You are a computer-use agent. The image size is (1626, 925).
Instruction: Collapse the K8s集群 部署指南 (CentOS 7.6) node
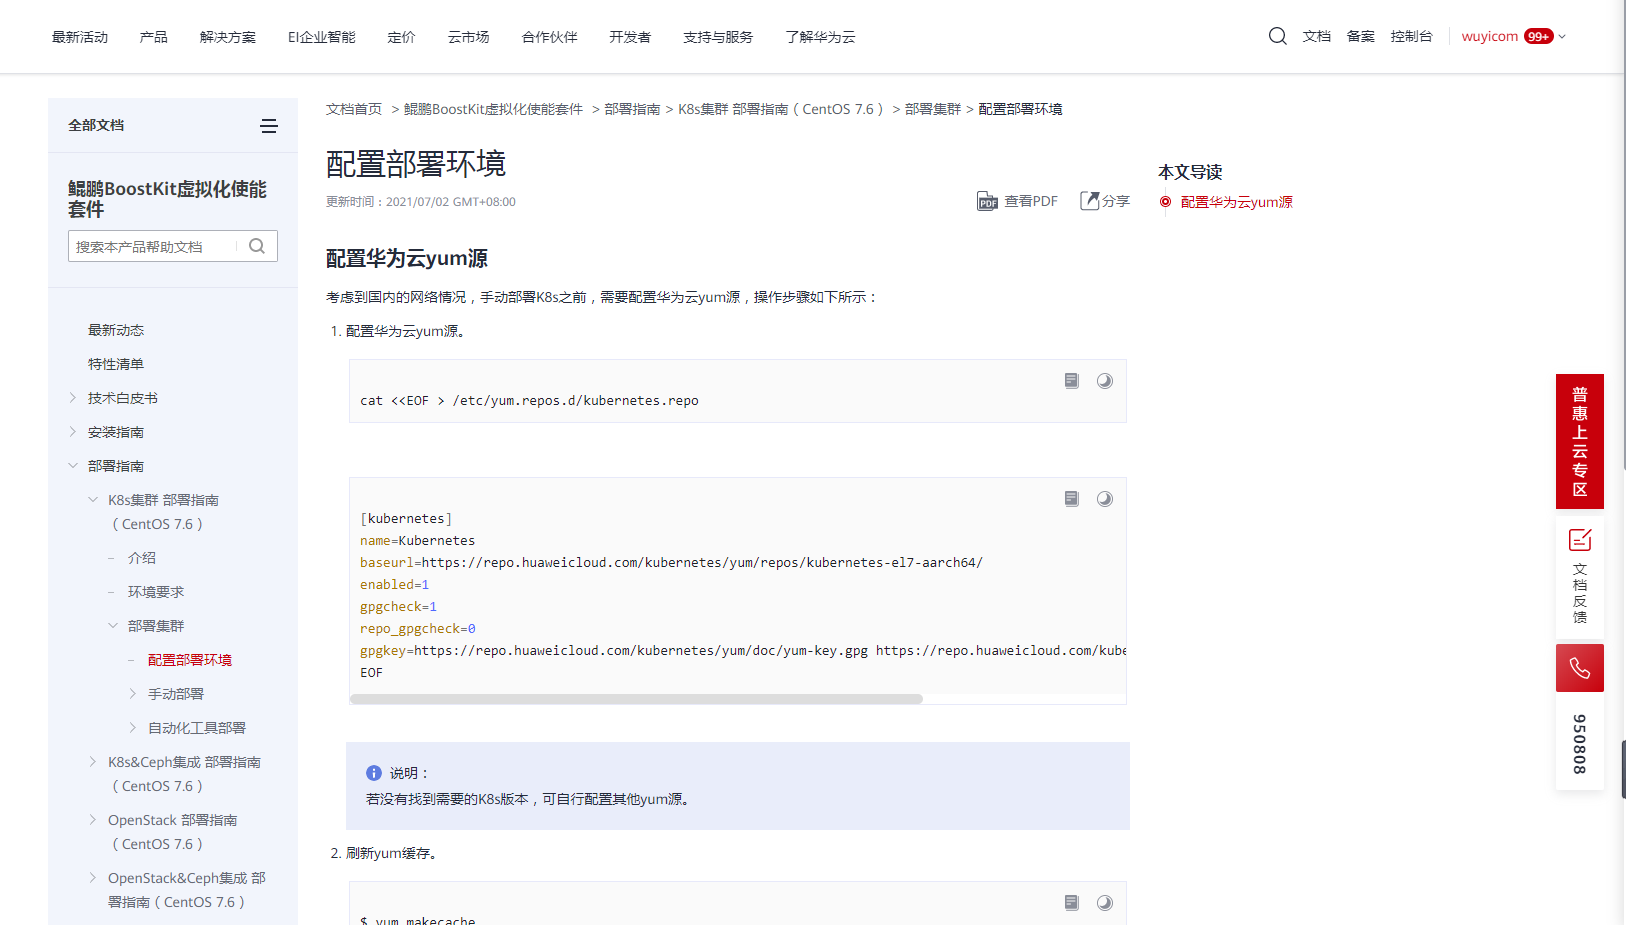pos(93,500)
